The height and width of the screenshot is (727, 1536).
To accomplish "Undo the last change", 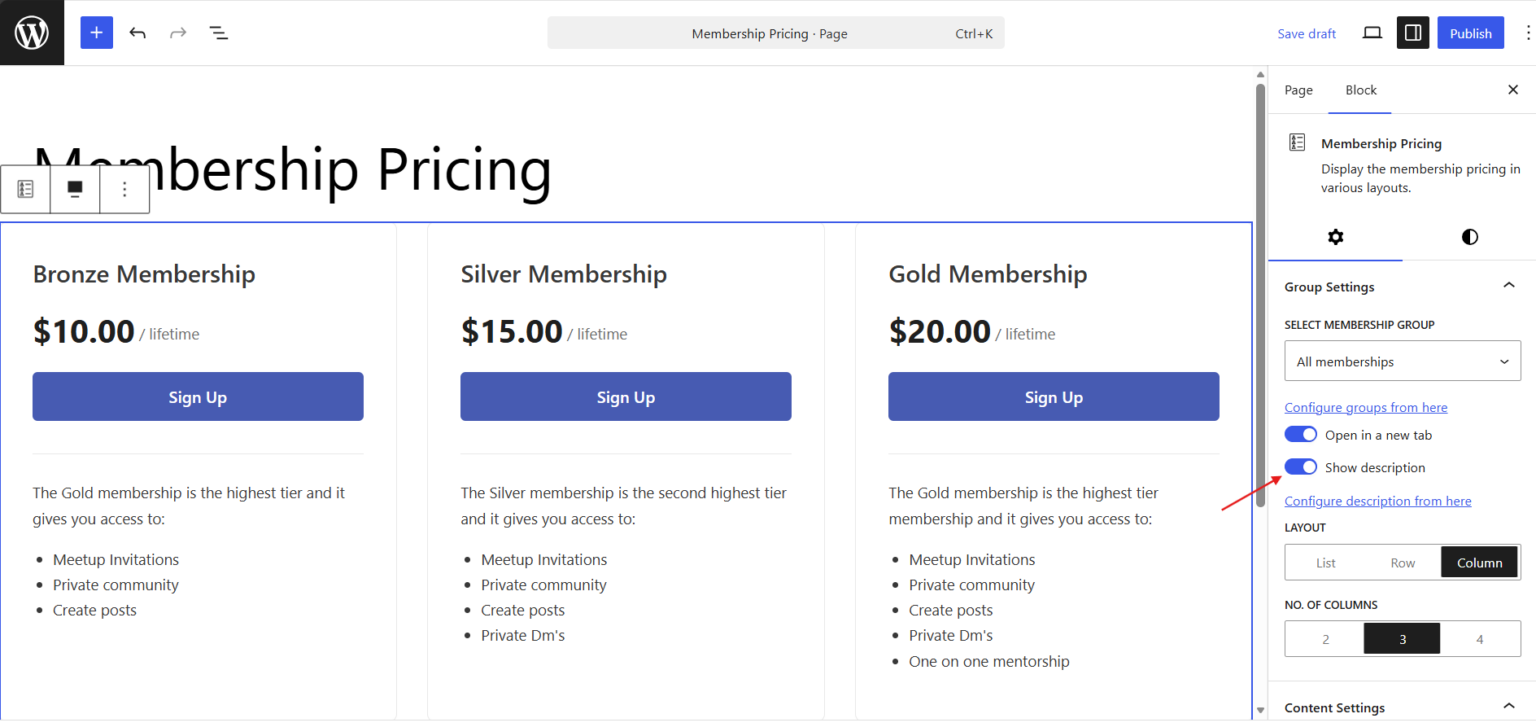I will tap(138, 33).
